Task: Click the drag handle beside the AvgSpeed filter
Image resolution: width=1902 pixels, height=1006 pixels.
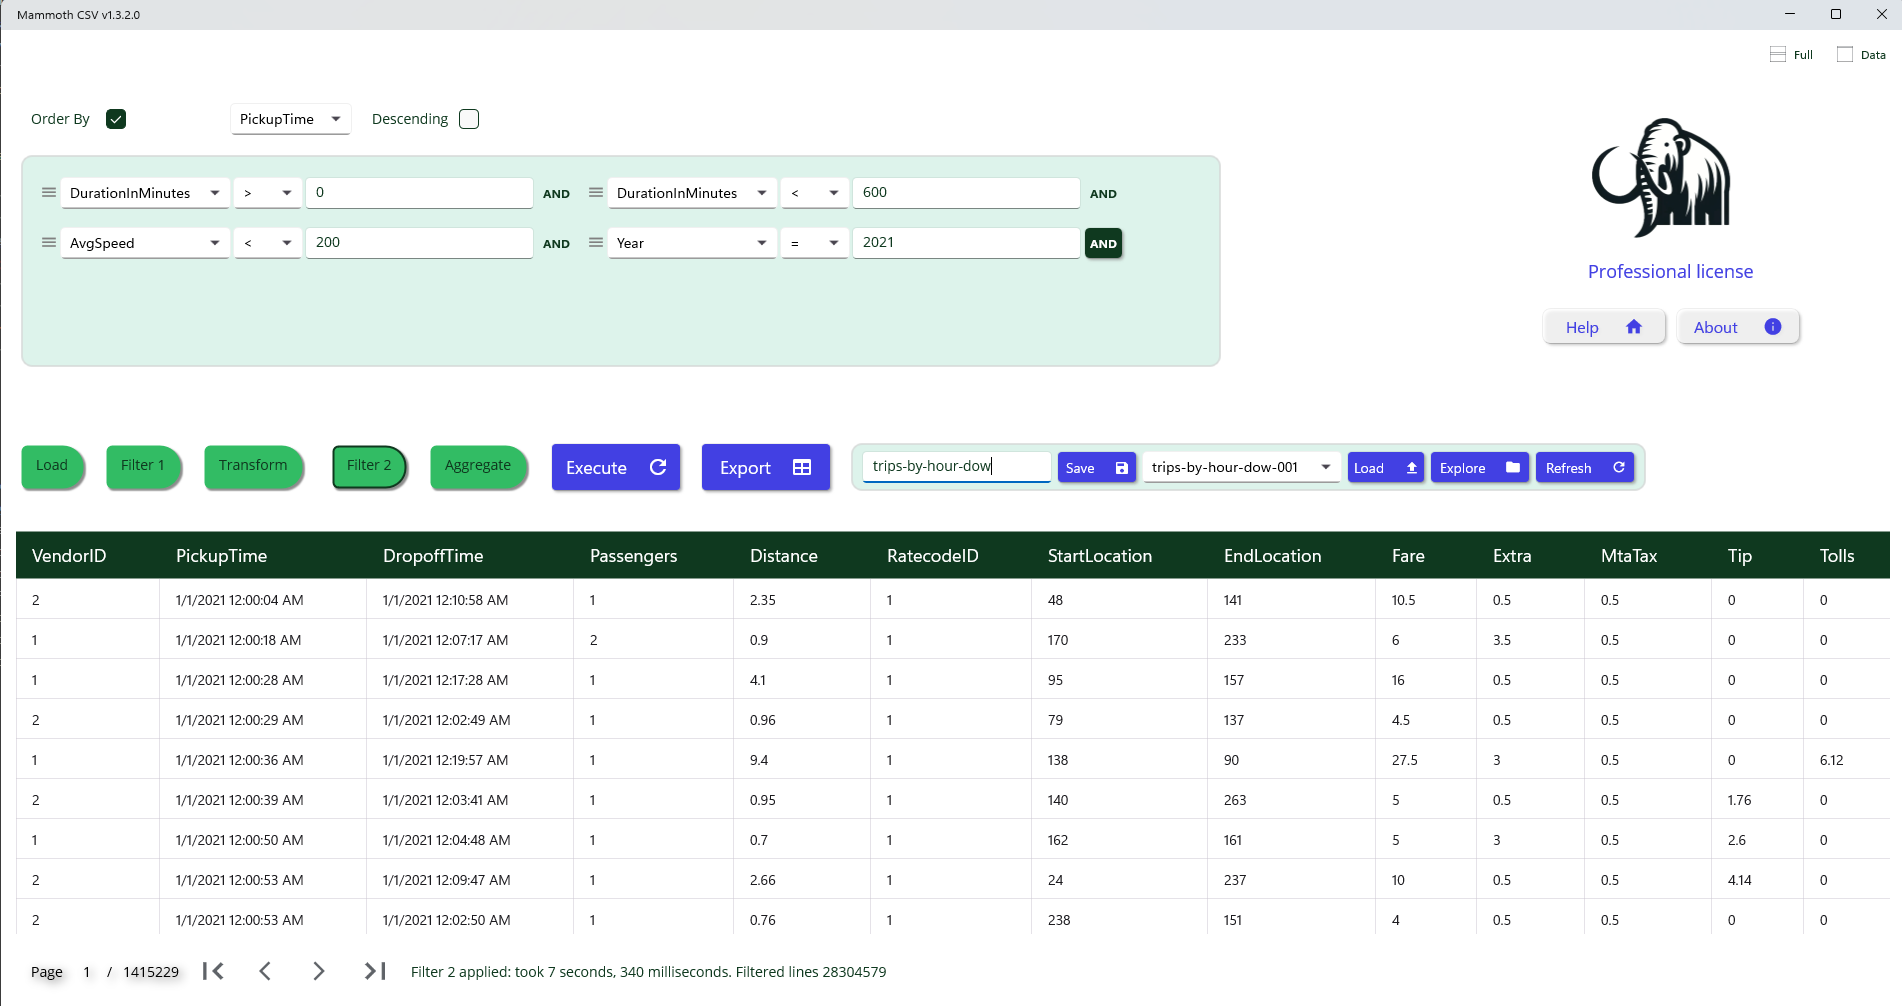Action: (x=48, y=243)
